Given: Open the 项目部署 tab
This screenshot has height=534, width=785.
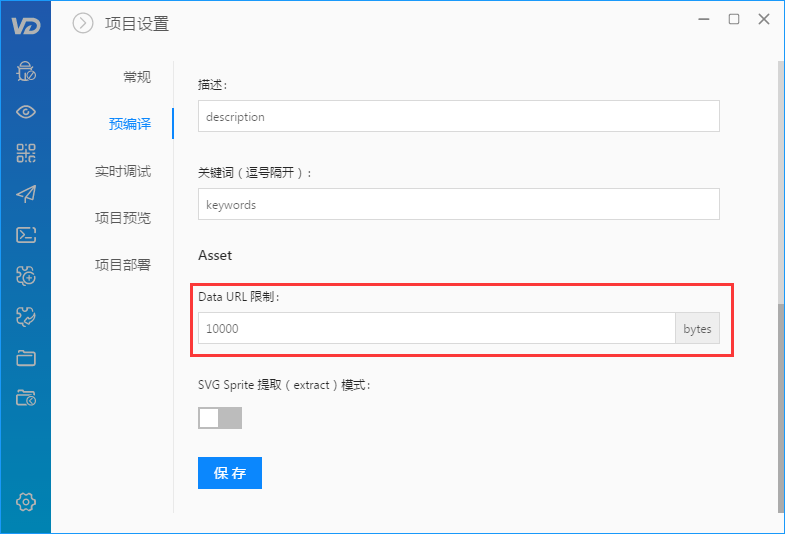Looking at the screenshot, I should 123,264.
